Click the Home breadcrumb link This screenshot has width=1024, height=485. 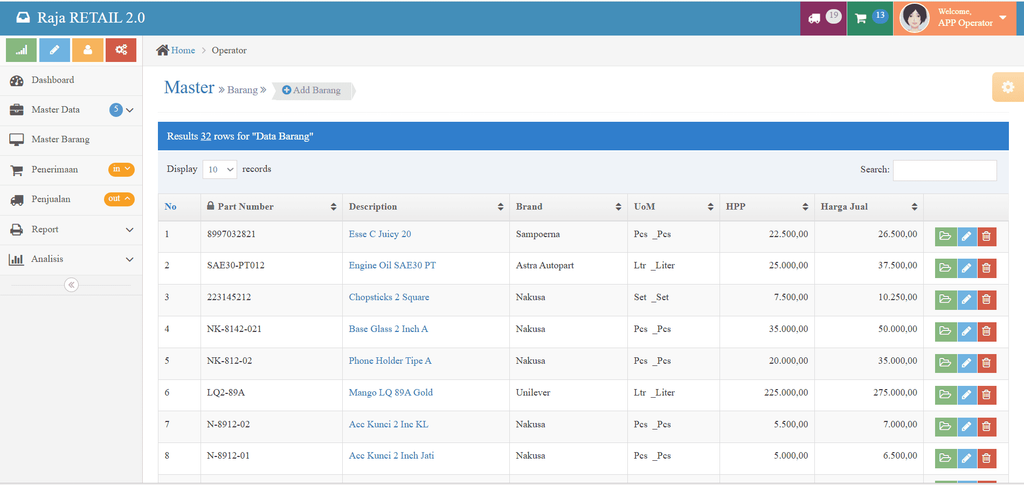(x=183, y=50)
